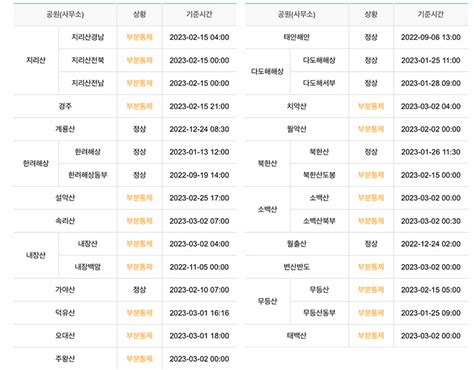474x370 pixels.
Task: Select the 소백산북부 office row
Action: (x=379, y=221)
